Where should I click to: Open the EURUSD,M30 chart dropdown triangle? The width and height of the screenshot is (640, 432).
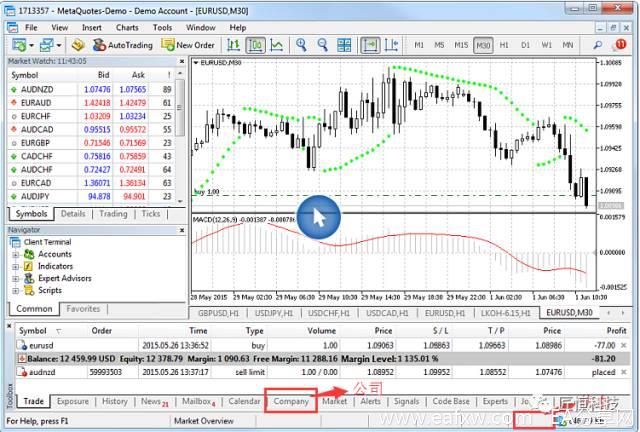[196, 63]
